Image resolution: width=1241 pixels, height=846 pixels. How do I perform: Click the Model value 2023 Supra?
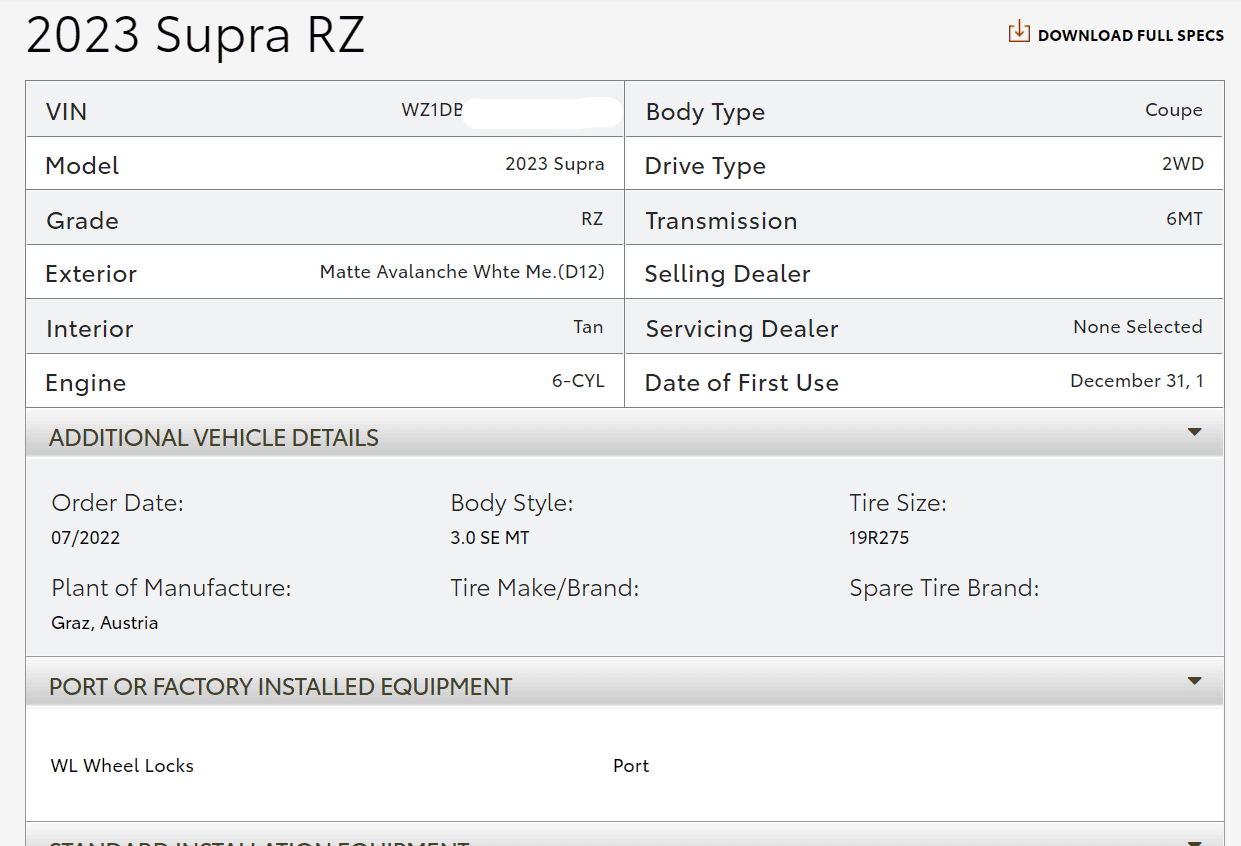pos(555,164)
